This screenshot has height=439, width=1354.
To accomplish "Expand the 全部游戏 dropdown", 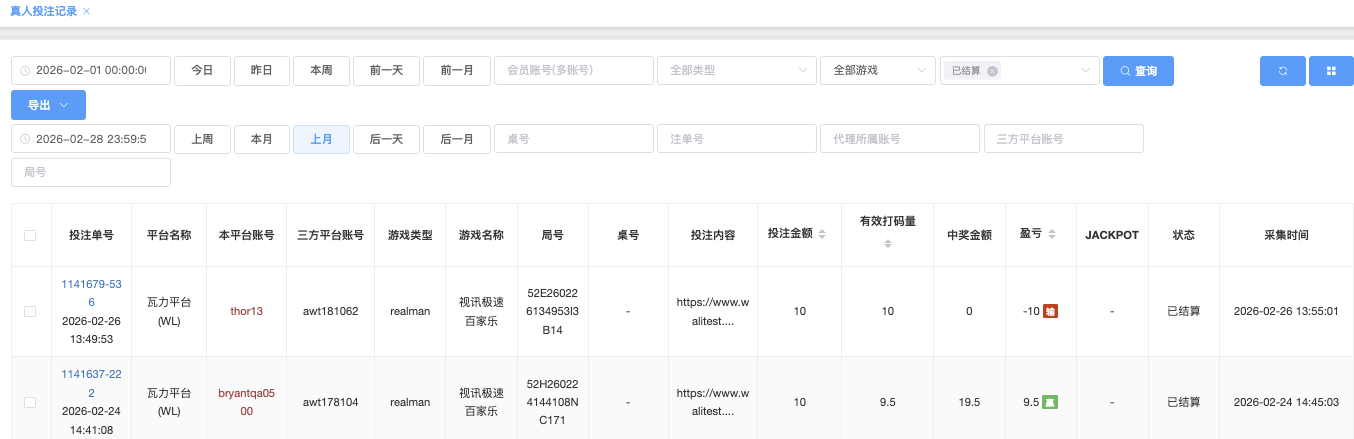I will pos(876,71).
